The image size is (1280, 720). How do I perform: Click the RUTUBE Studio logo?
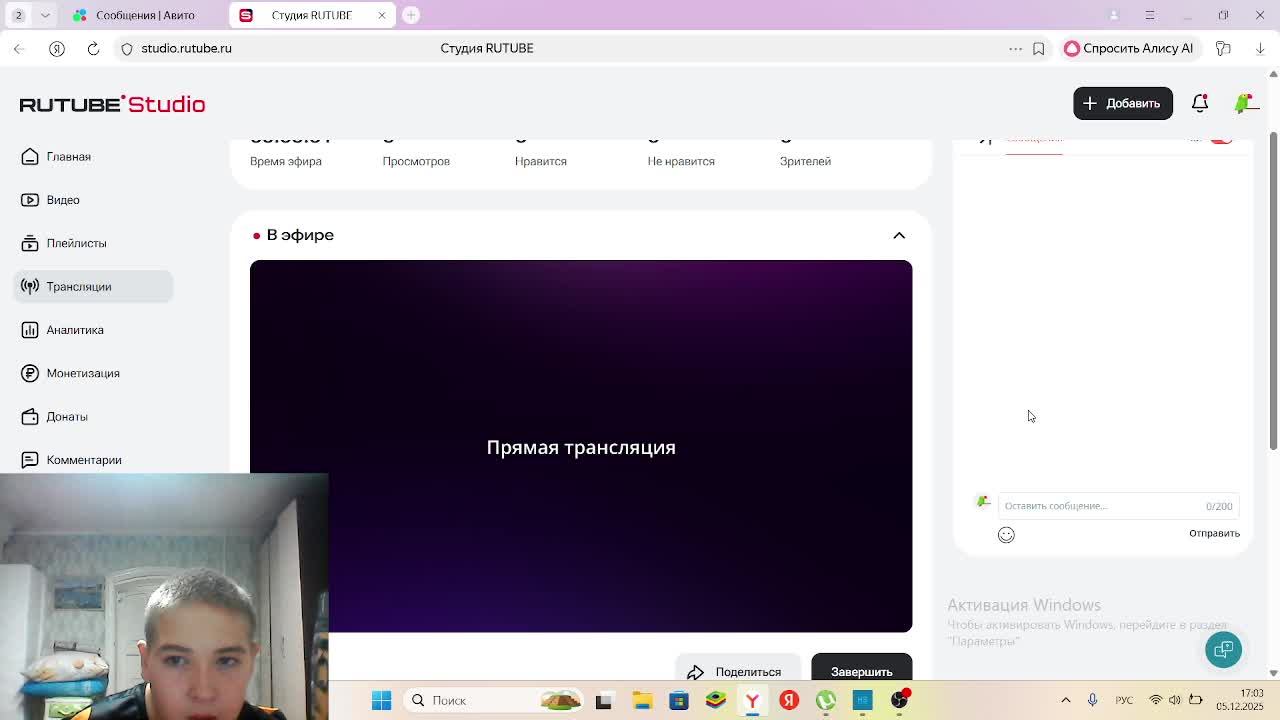(112, 104)
